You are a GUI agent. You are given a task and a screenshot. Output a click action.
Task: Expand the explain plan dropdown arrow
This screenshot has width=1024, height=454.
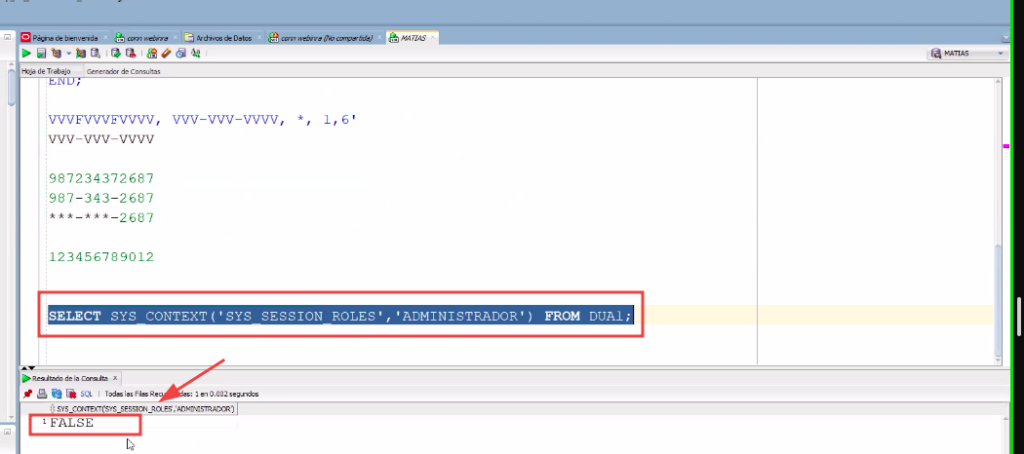[69, 53]
